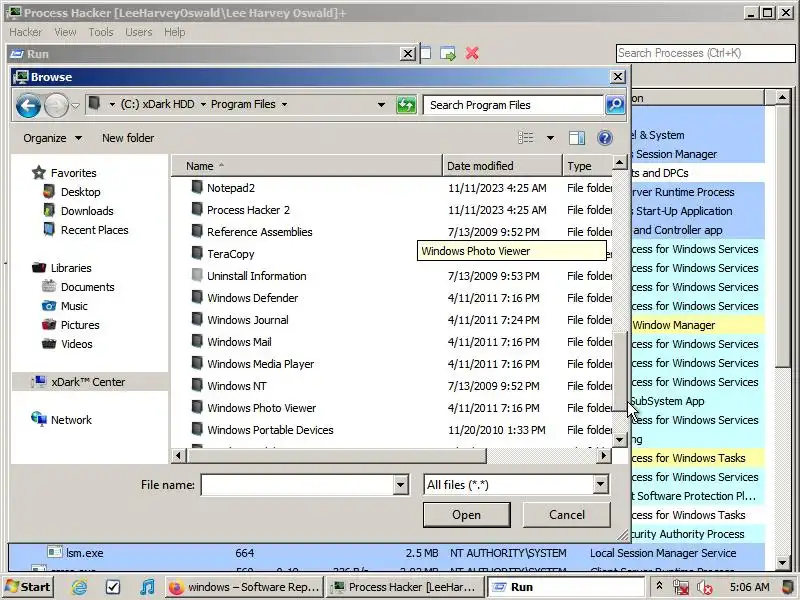Click the blue Help icon in Browse dialog
The width and height of the screenshot is (800, 600).
(605, 138)
